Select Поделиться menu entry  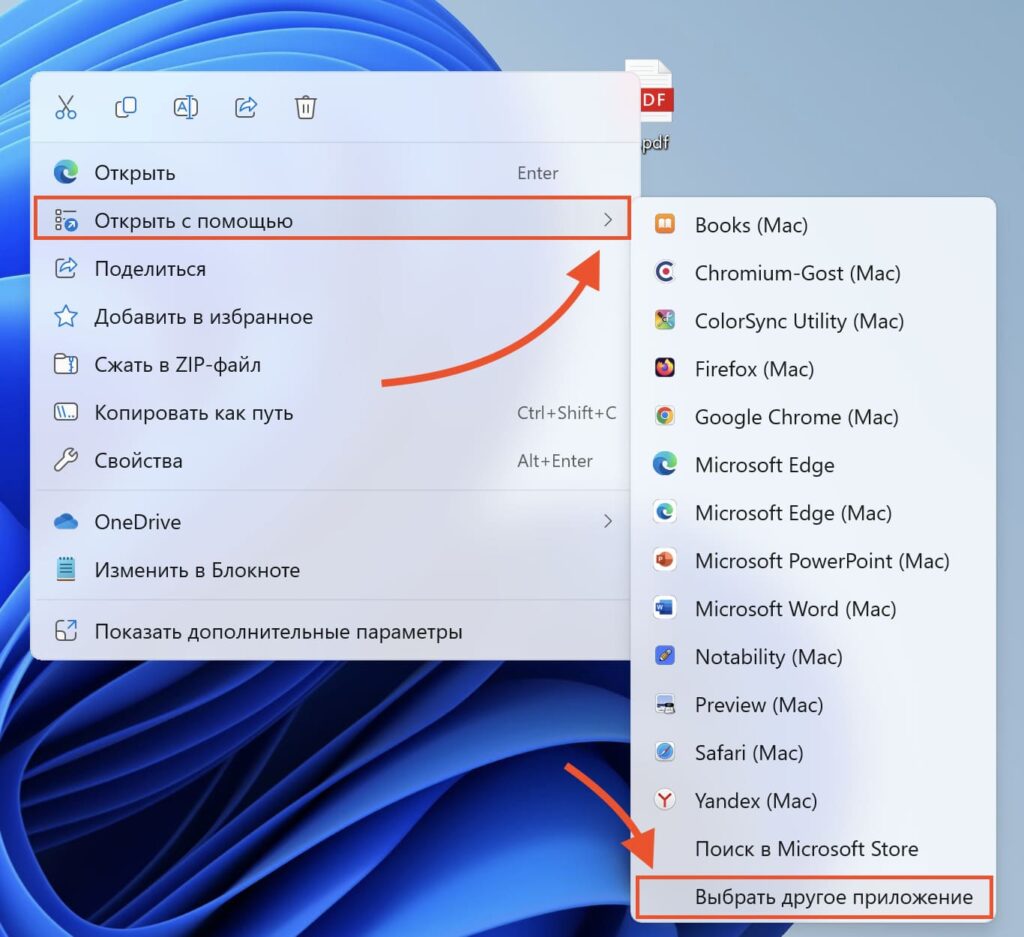coord(331,269)
